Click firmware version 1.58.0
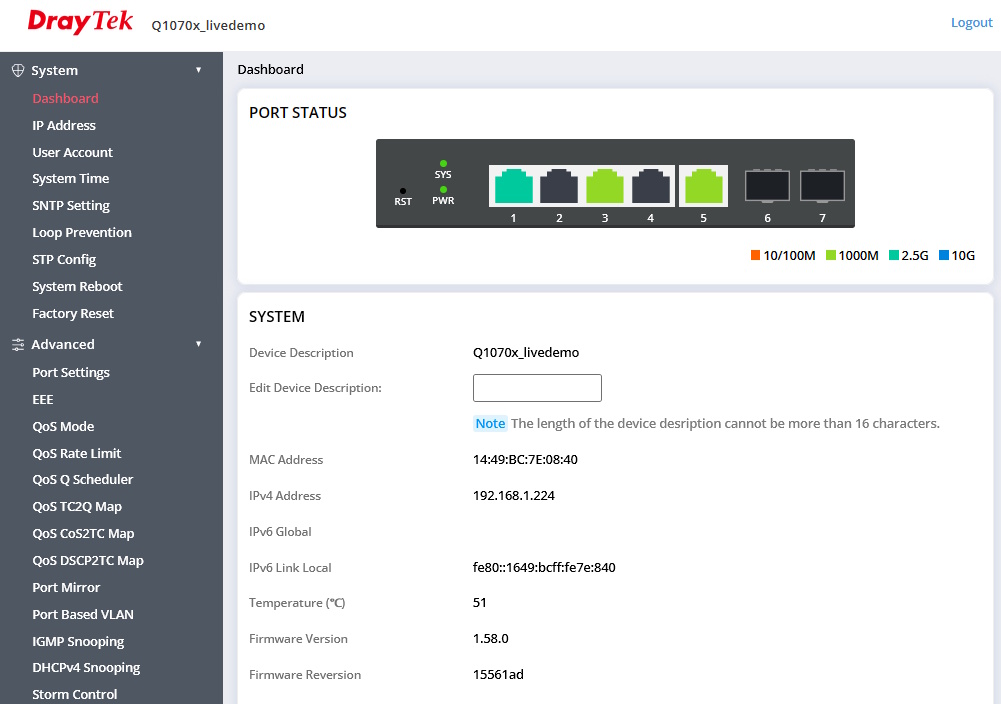 tap(490, 639)
